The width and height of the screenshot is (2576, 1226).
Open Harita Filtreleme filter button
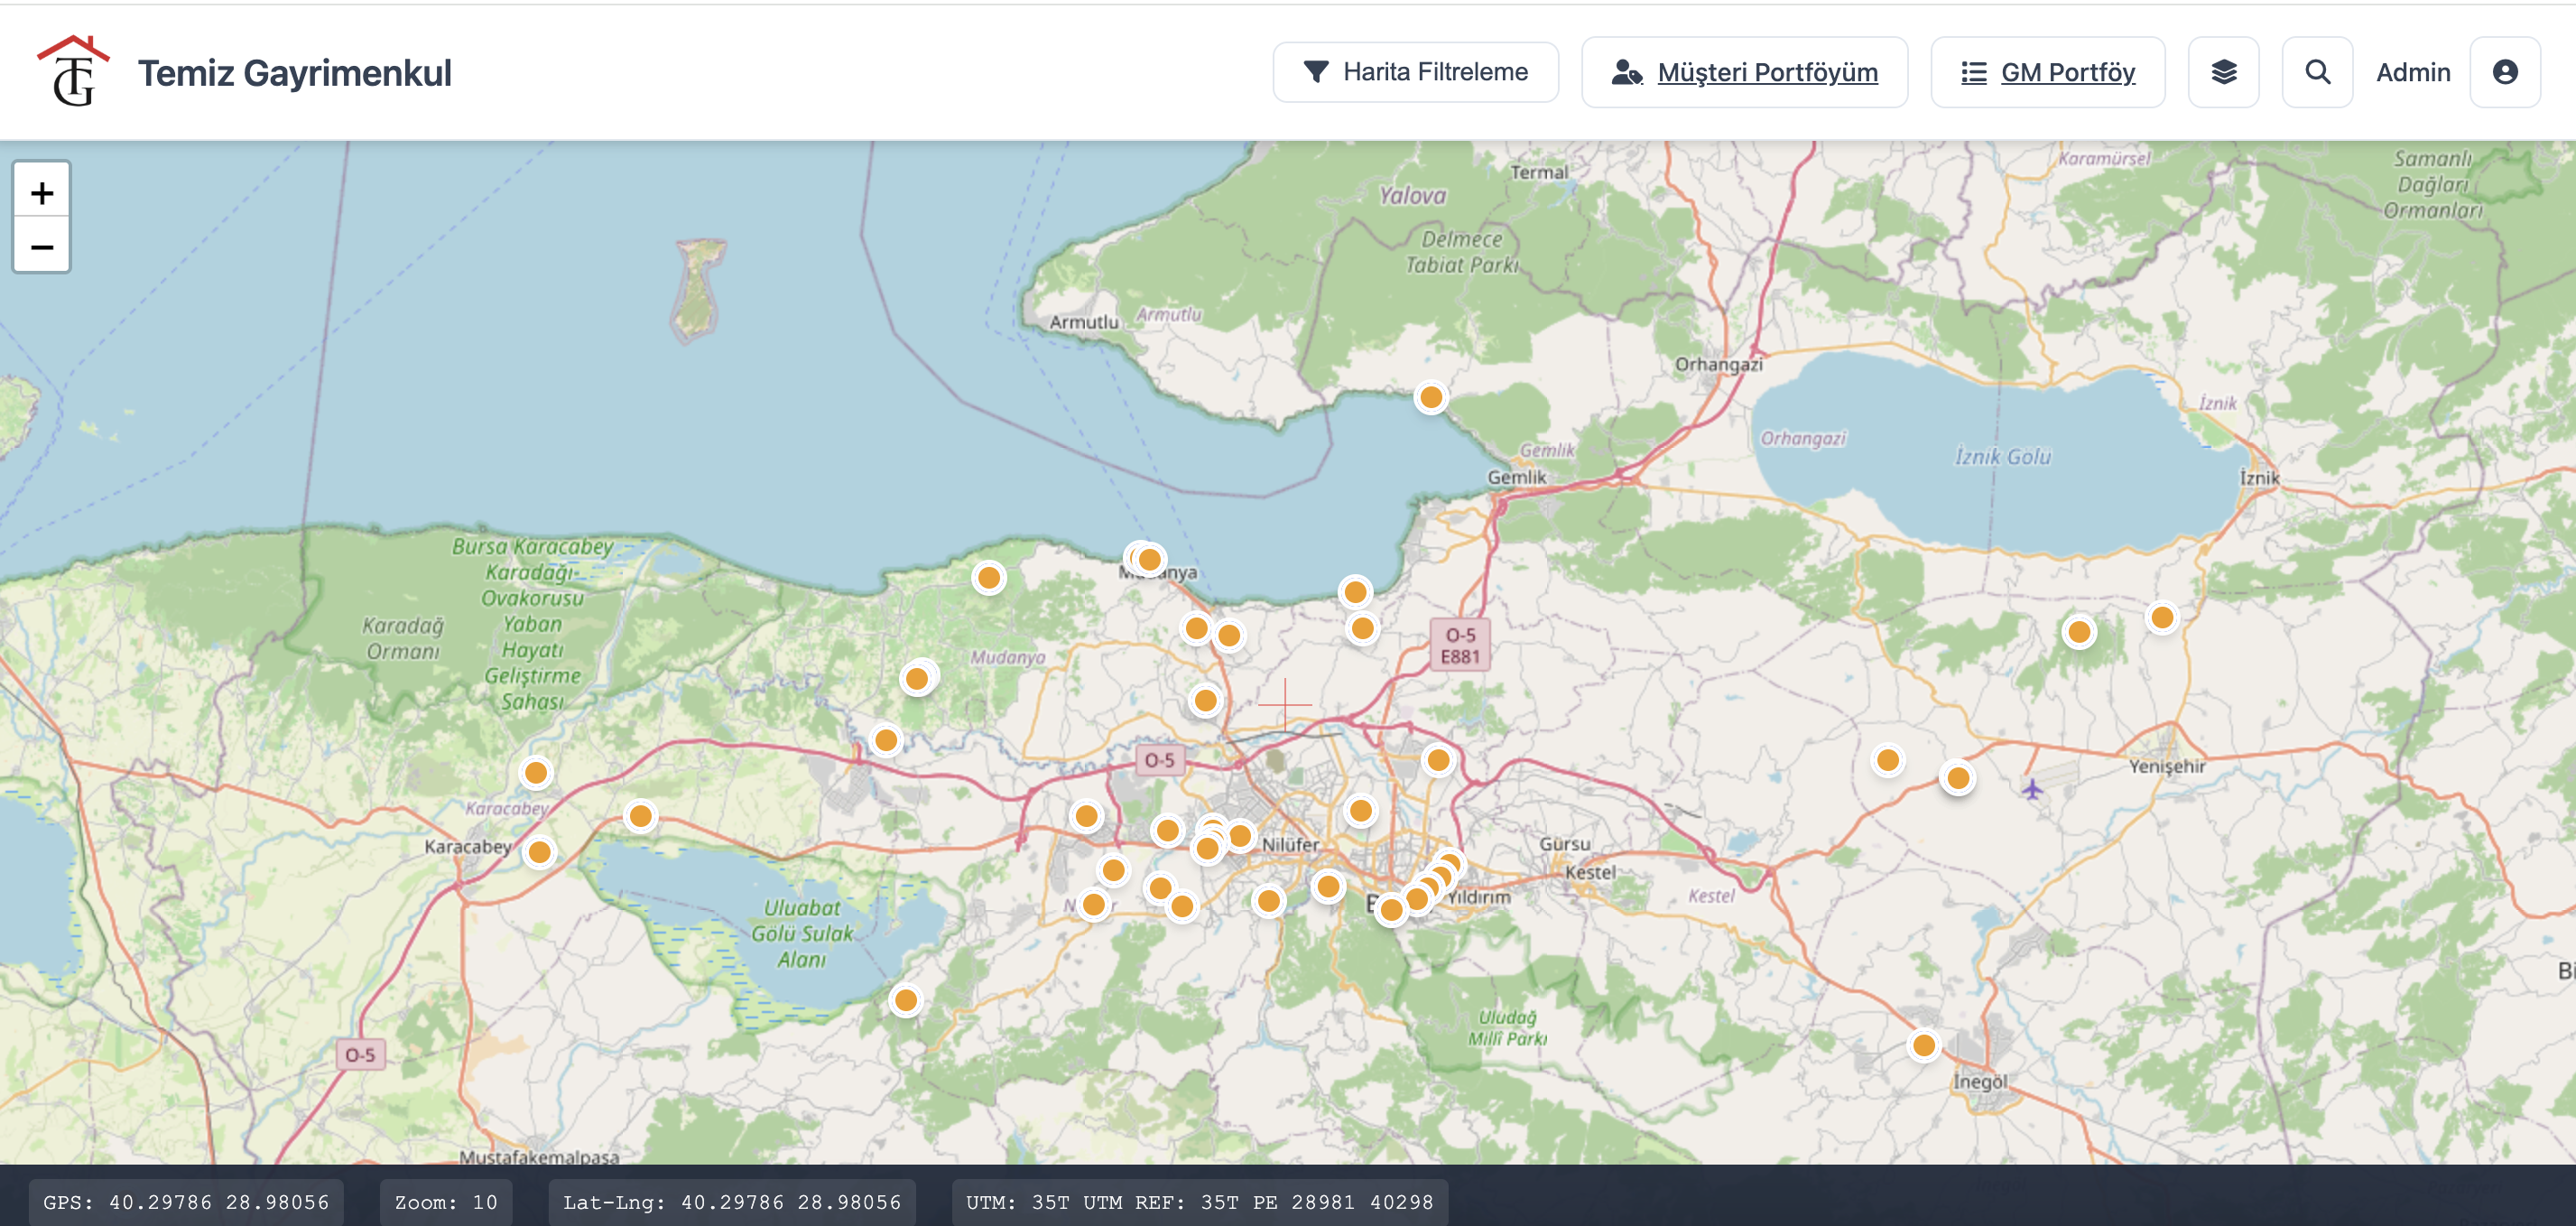1415,72
